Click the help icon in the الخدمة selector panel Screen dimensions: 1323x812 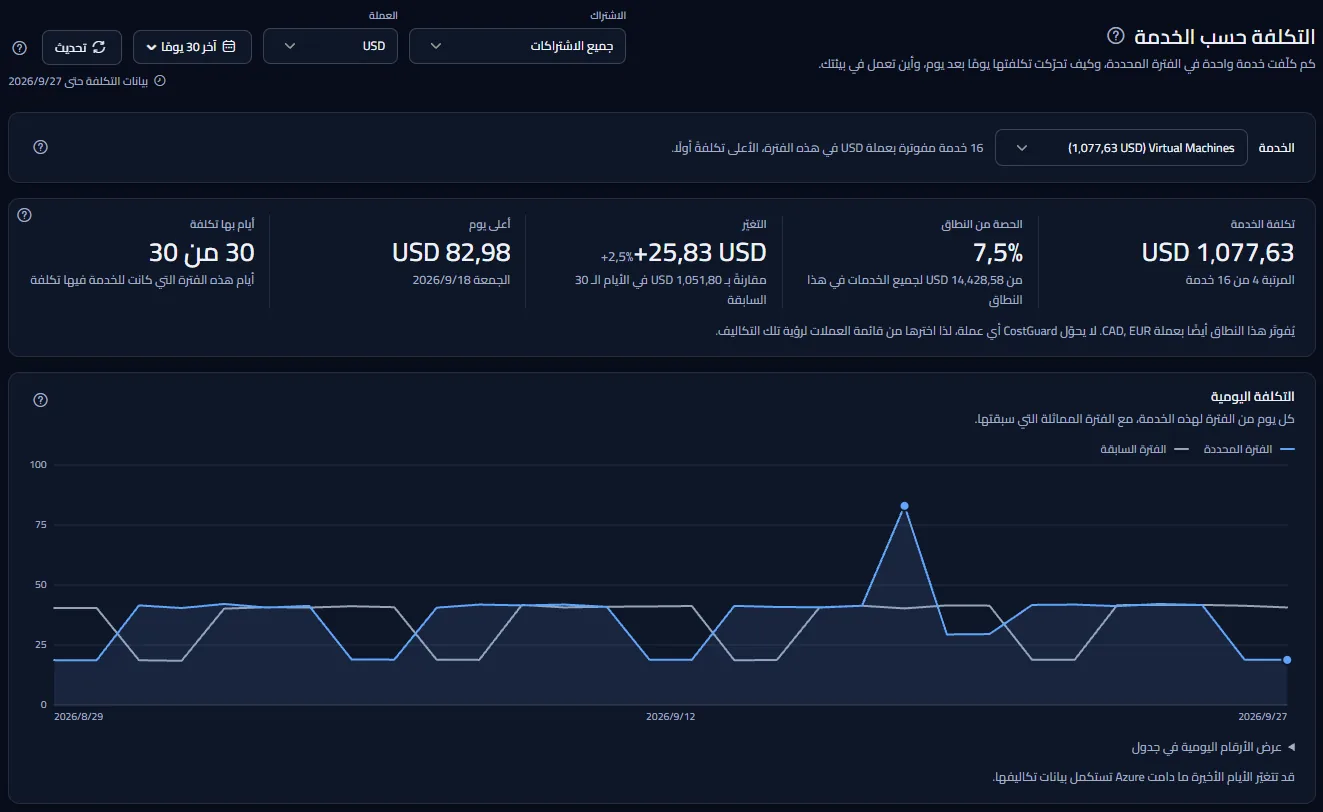[x=40, y=147]
